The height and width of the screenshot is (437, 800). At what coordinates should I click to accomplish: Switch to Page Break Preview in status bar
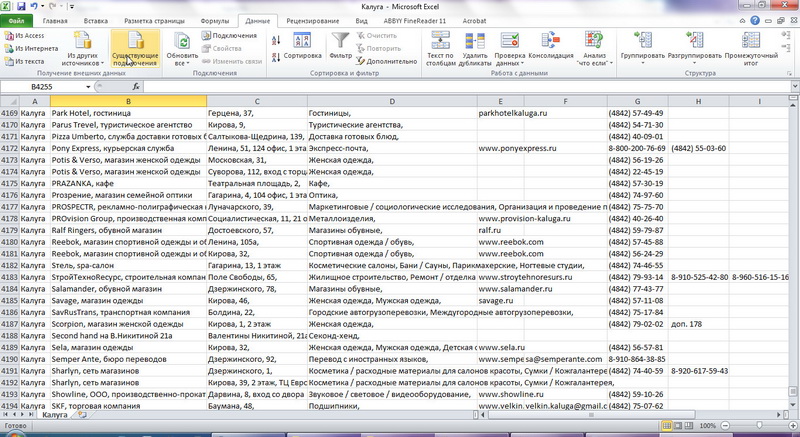(689, 425)
